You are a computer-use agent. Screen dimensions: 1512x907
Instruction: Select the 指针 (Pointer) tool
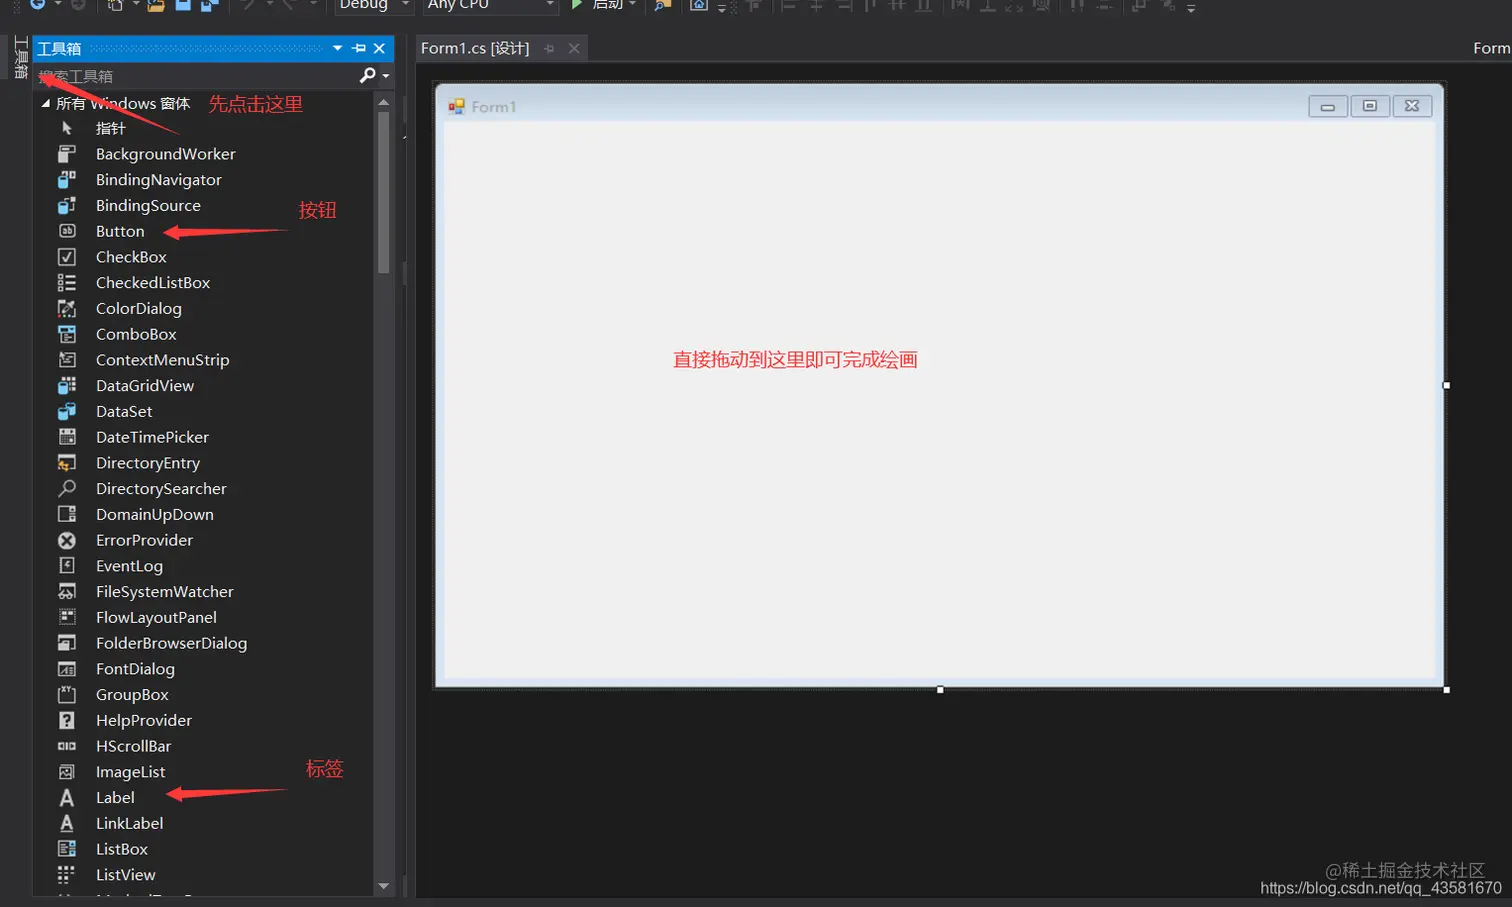click(110, 128)
